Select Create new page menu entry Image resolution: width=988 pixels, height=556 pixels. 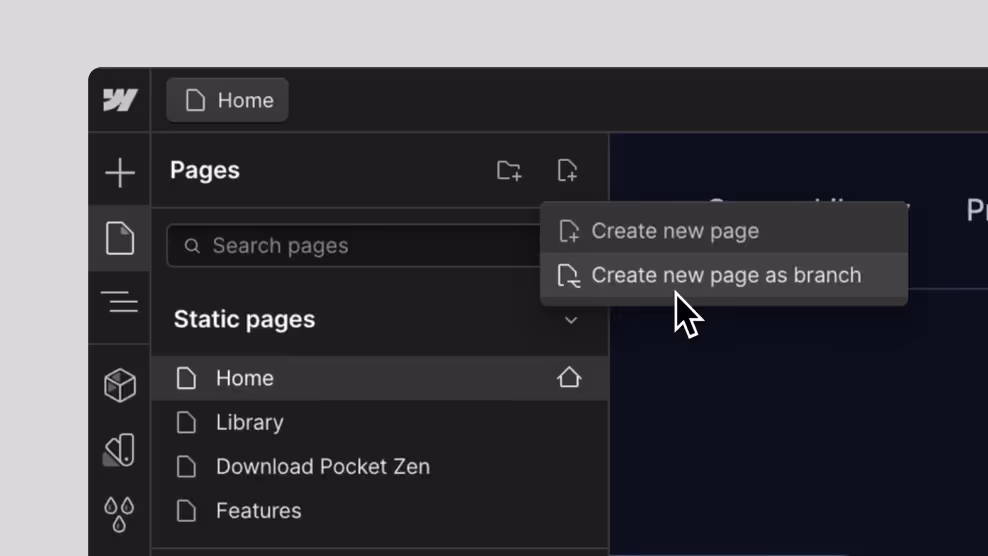click(x=724, y=231)
